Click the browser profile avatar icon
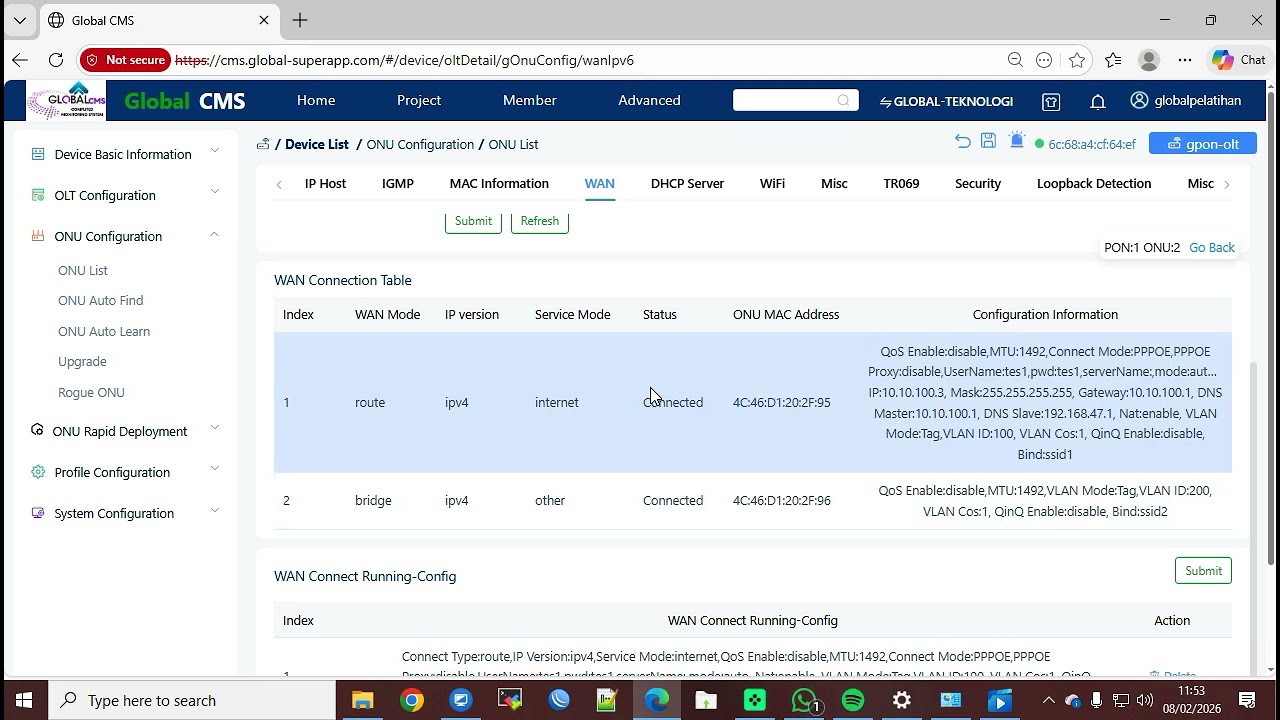1280x720 pixels. click(x=1149, y=60)
